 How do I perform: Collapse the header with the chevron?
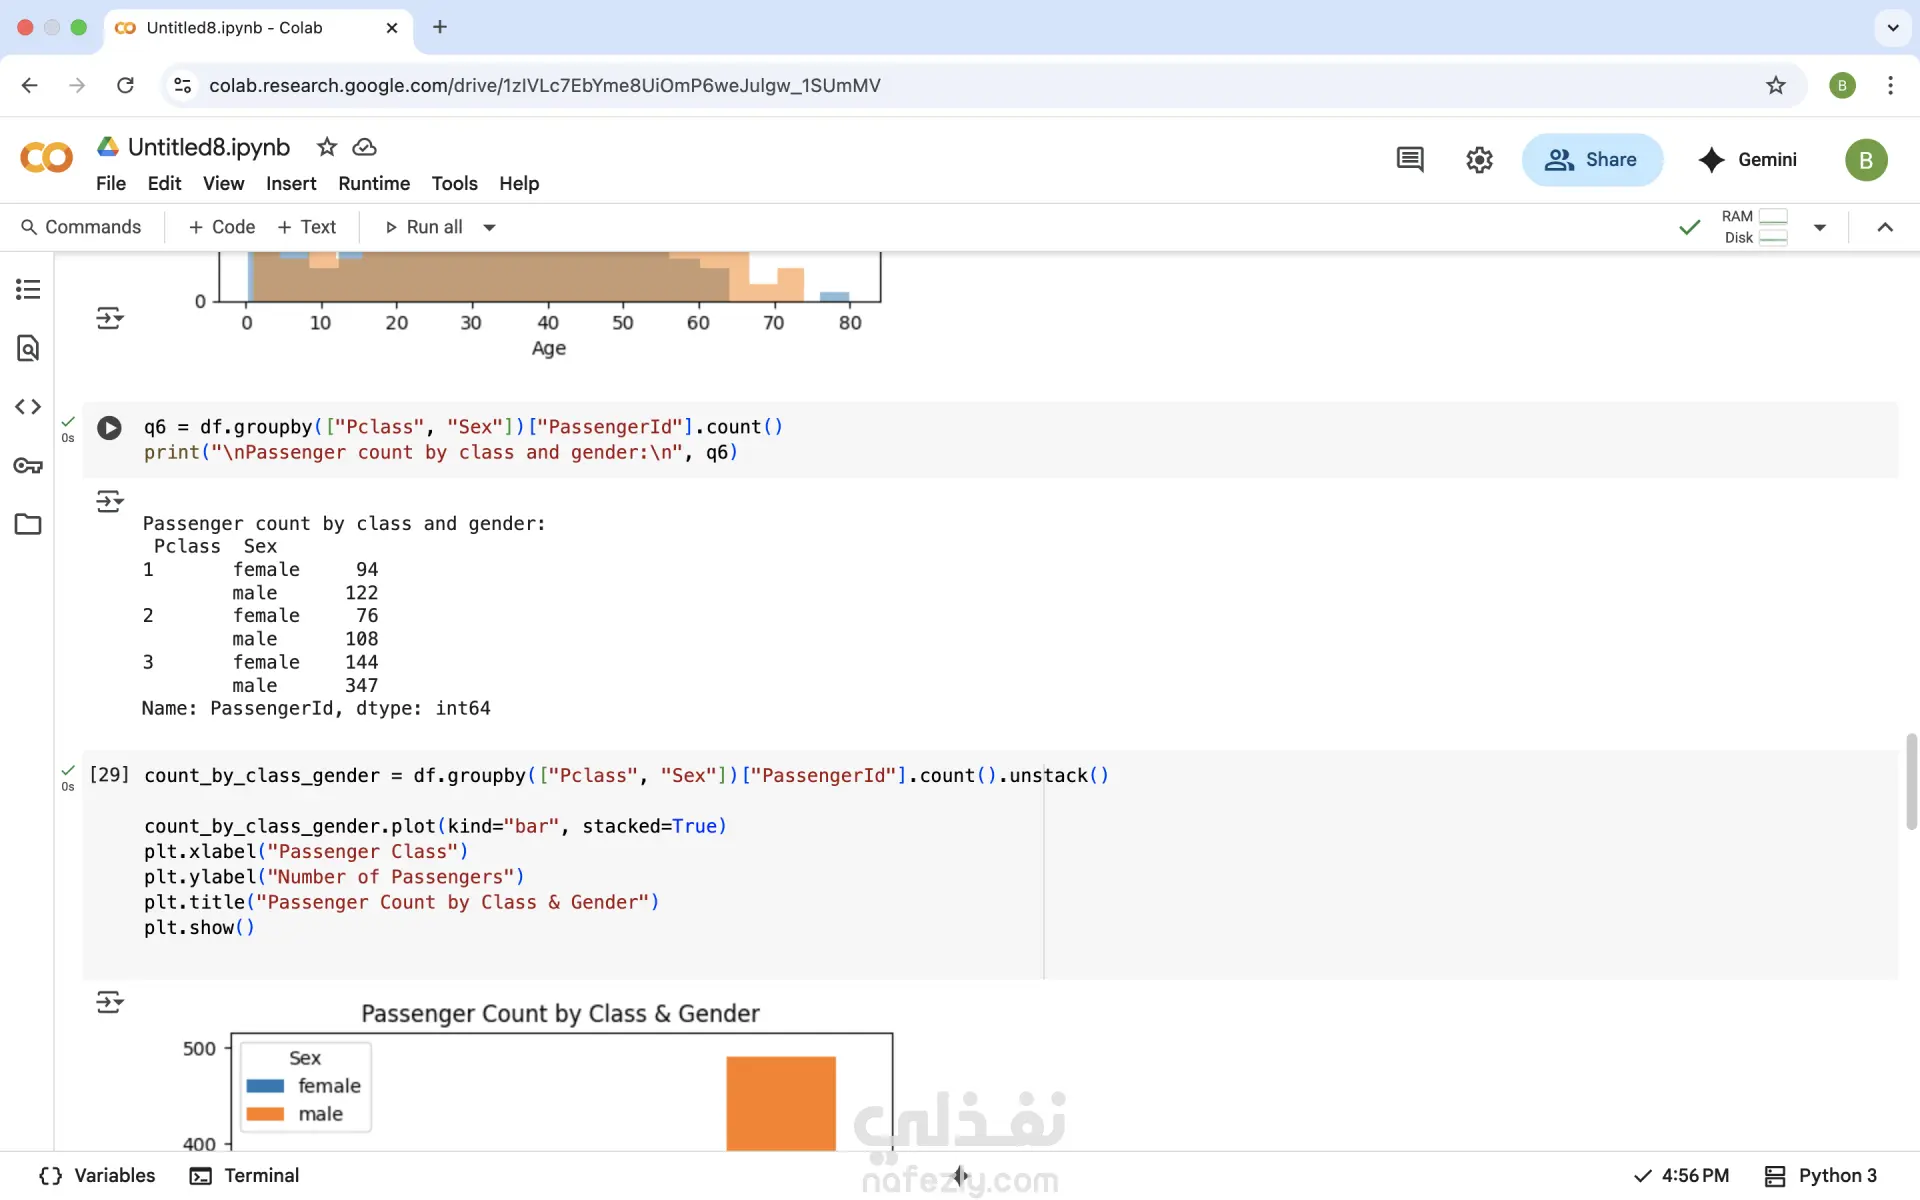[x=1885, y=228]
